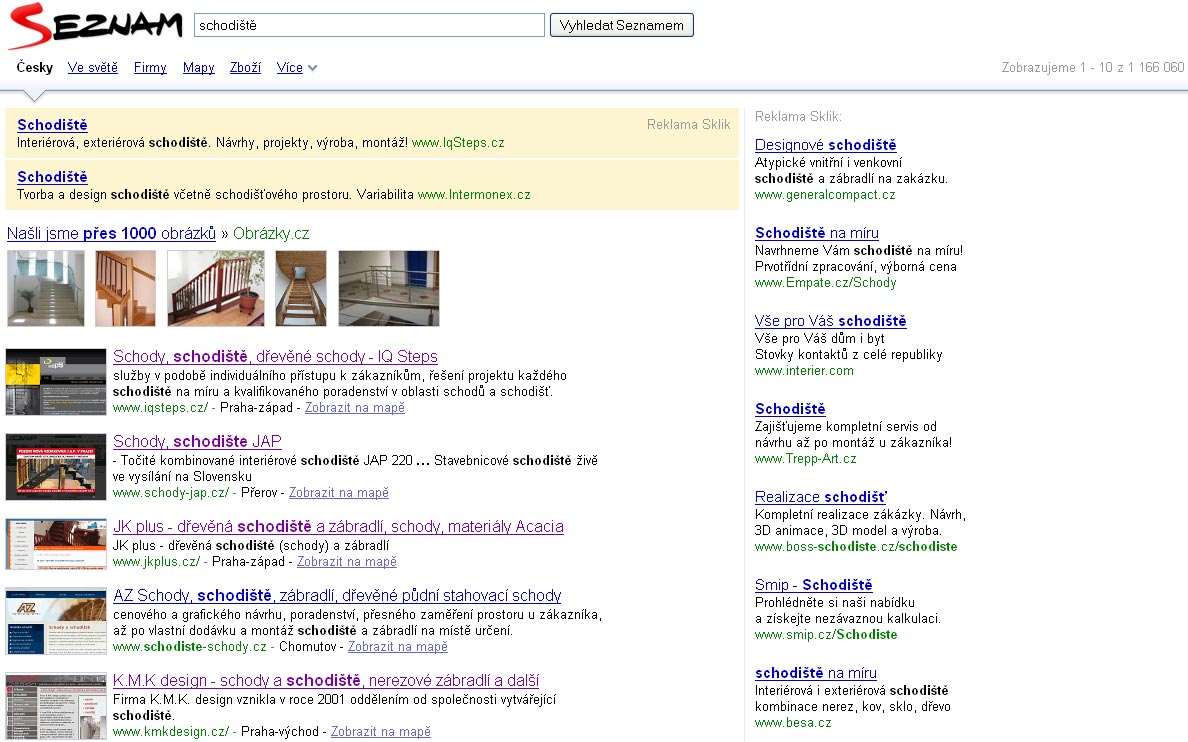This screenshot has width=1188, height=742.
Task: Open the besa.cz "schodiště na míru" ad
Action: click(x=816, y=672)
